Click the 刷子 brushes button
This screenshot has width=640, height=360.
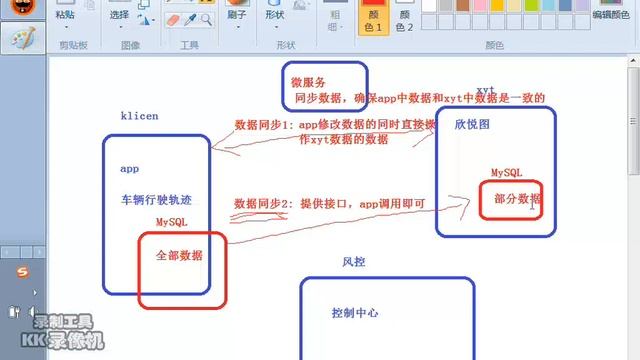coord(237,15)
